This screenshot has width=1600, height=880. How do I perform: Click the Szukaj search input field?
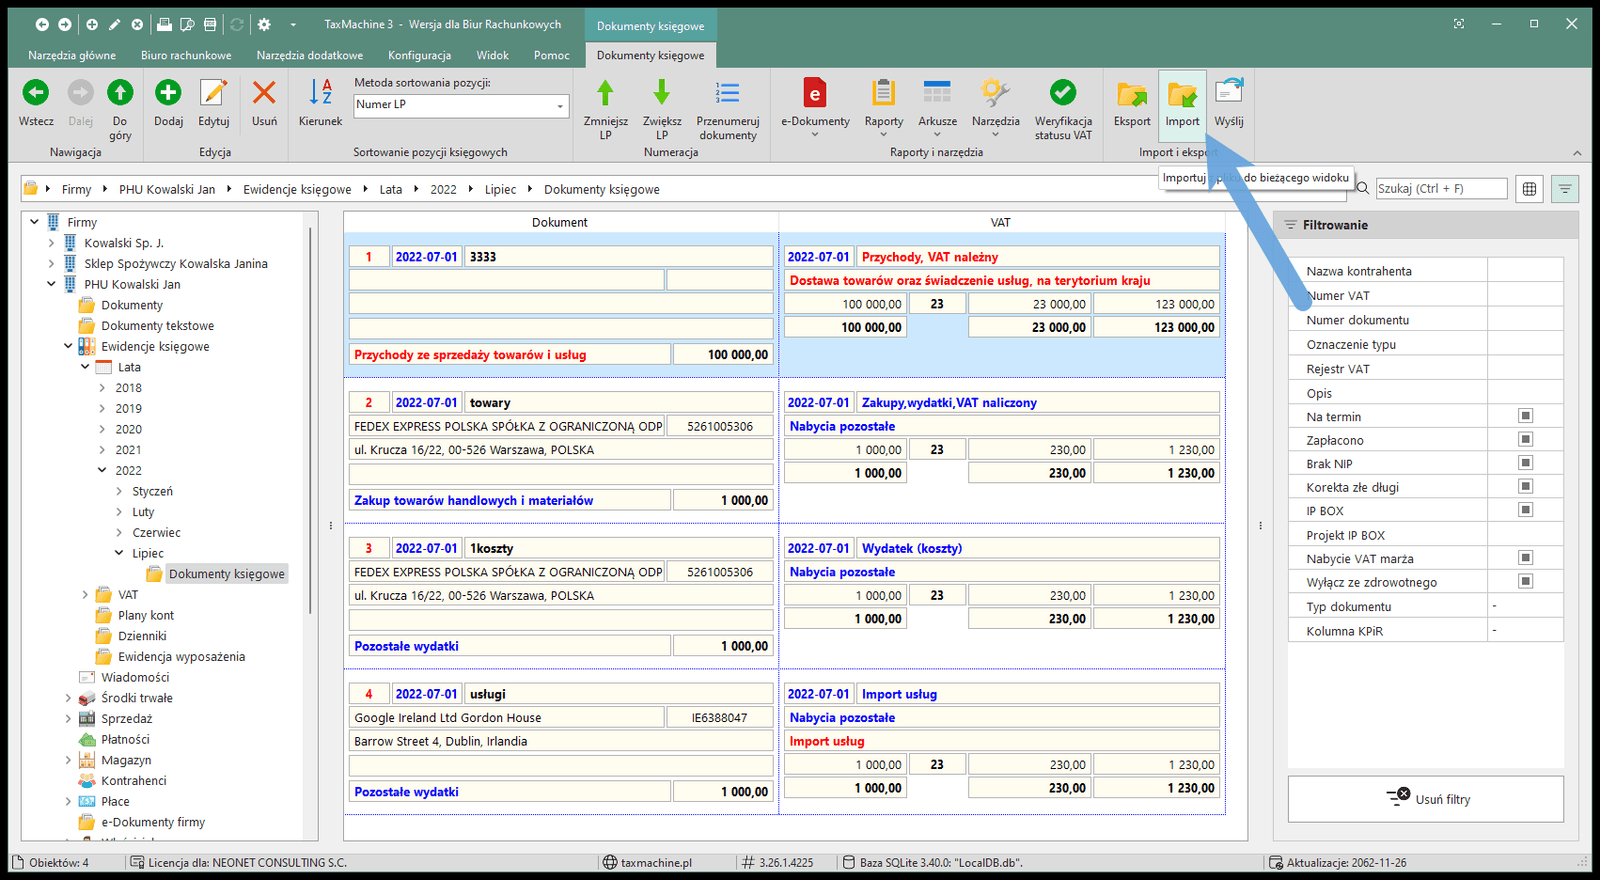1440,188
